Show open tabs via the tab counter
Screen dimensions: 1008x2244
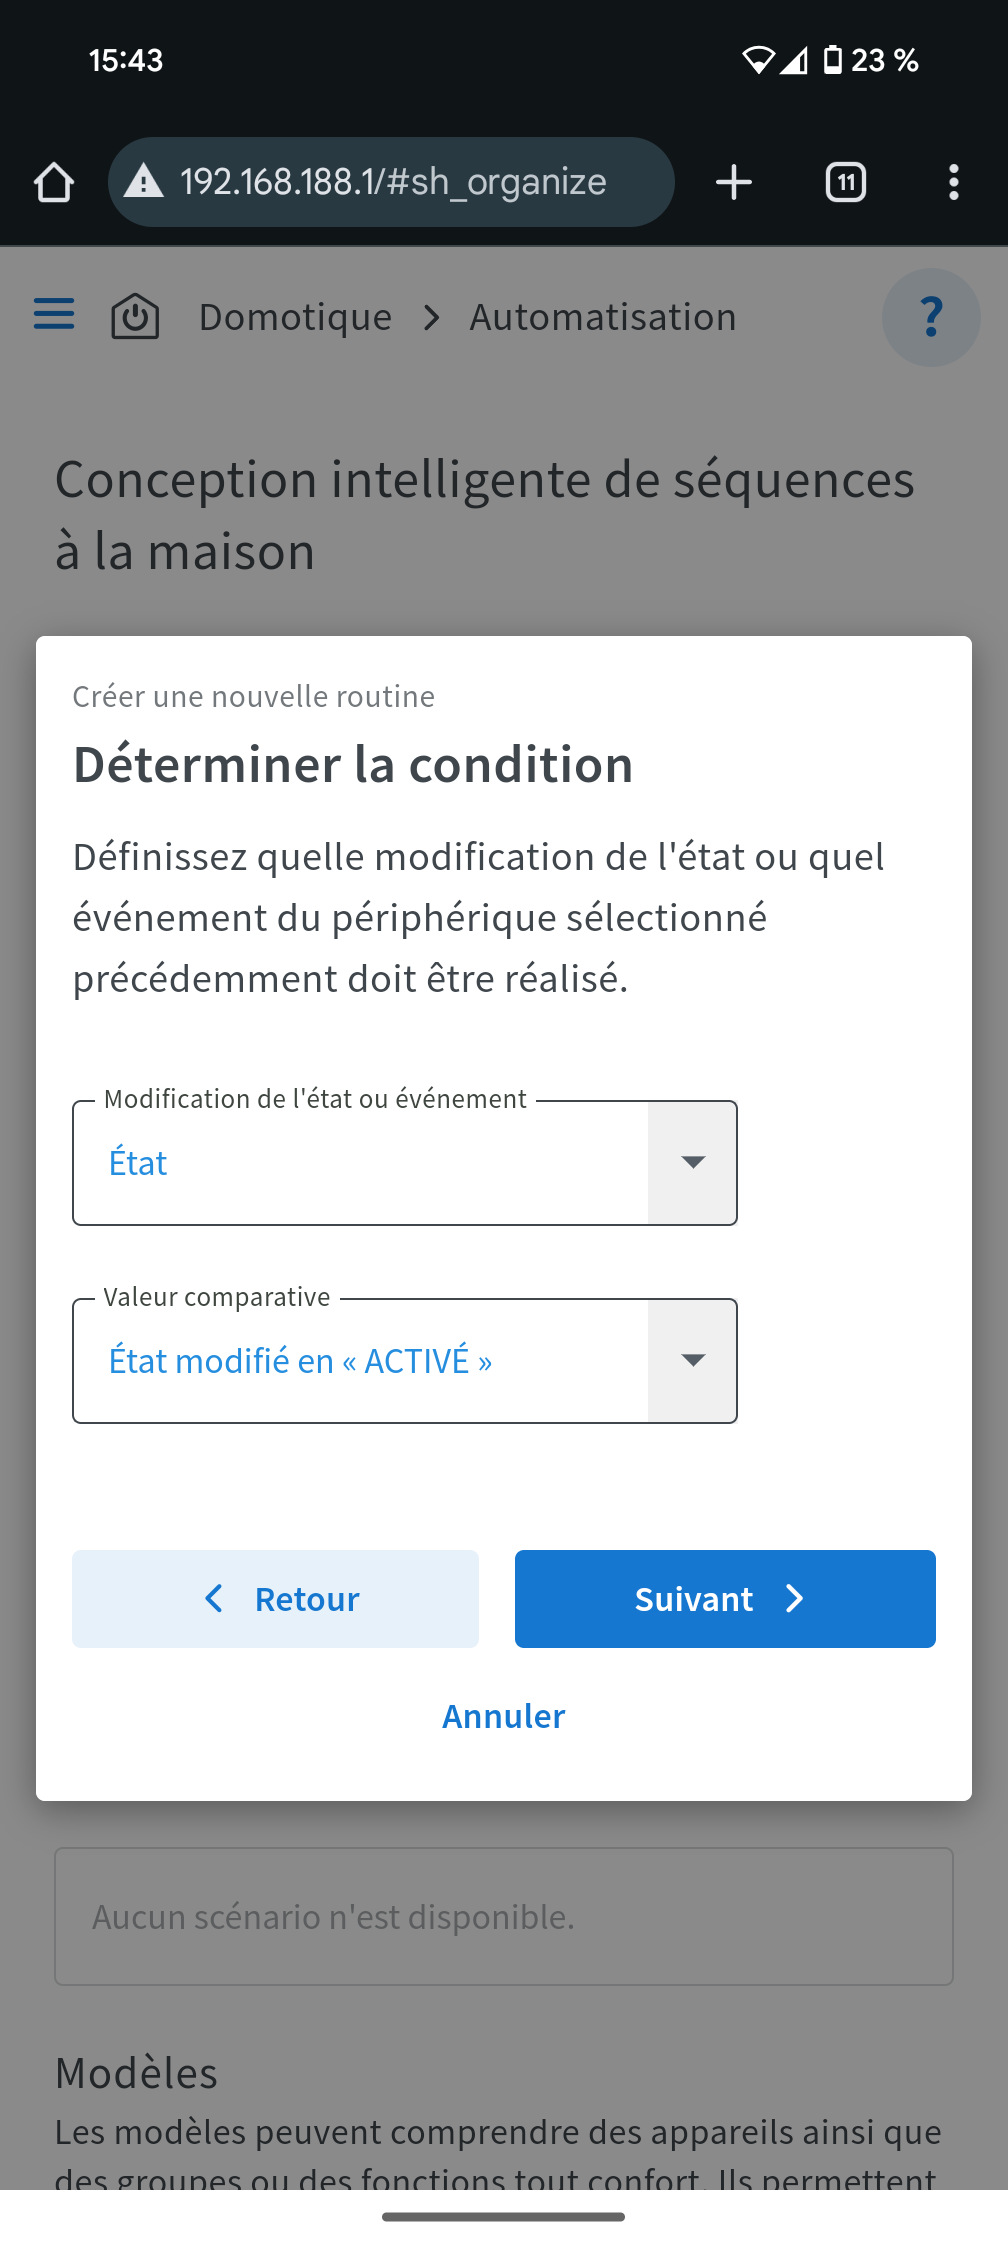coord(846,183)
